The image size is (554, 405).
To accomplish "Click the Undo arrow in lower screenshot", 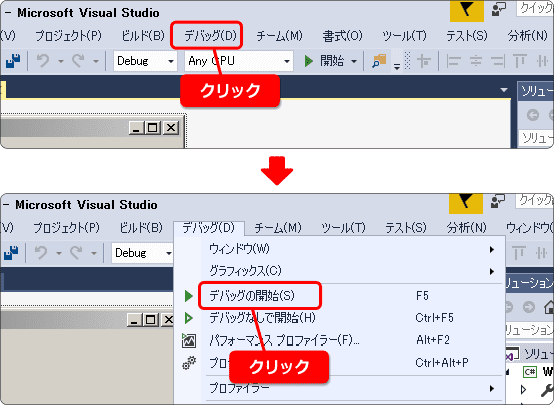I will (41, 253).
